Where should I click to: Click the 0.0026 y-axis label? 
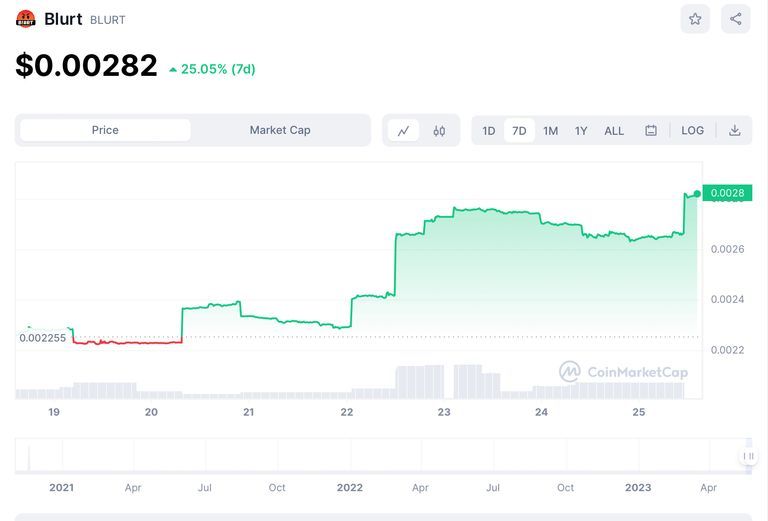click(x=727, y=249)
